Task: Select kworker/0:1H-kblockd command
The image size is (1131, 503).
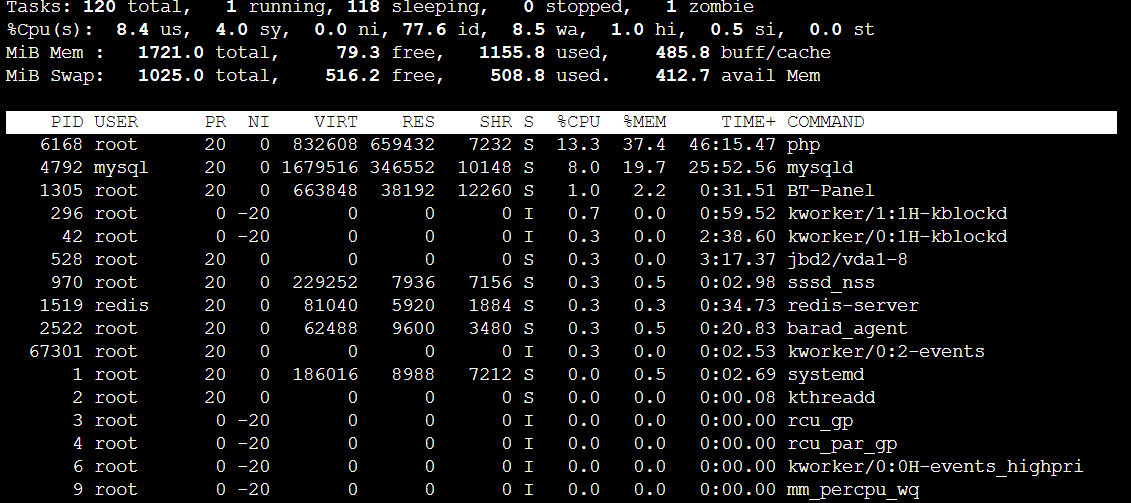Action: [897, 237]
